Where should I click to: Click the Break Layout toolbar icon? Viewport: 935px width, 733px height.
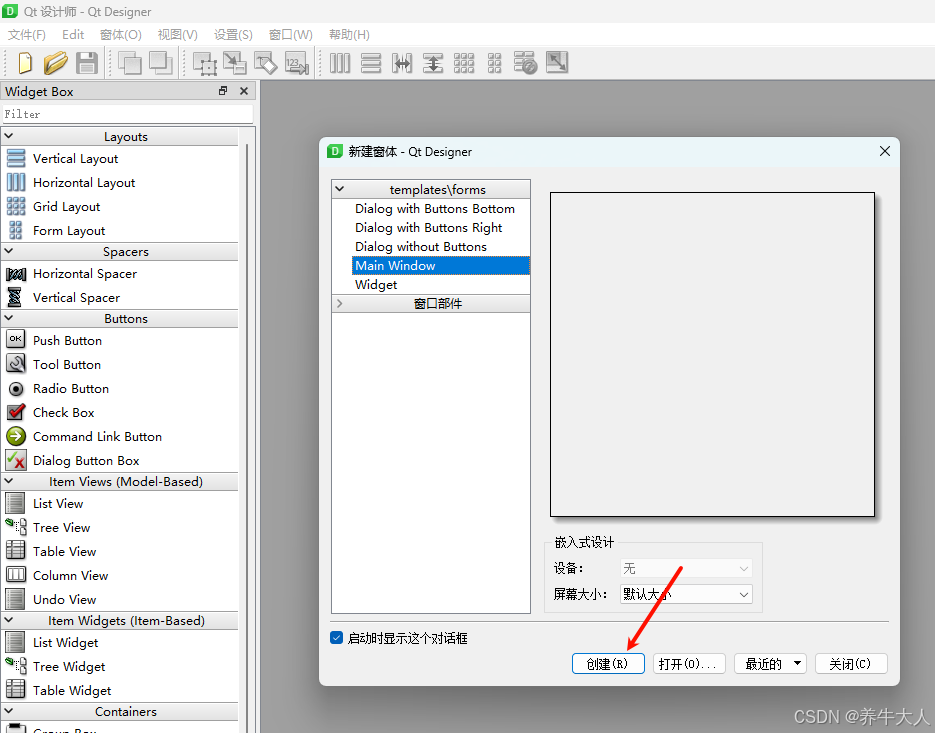[525, 63]
